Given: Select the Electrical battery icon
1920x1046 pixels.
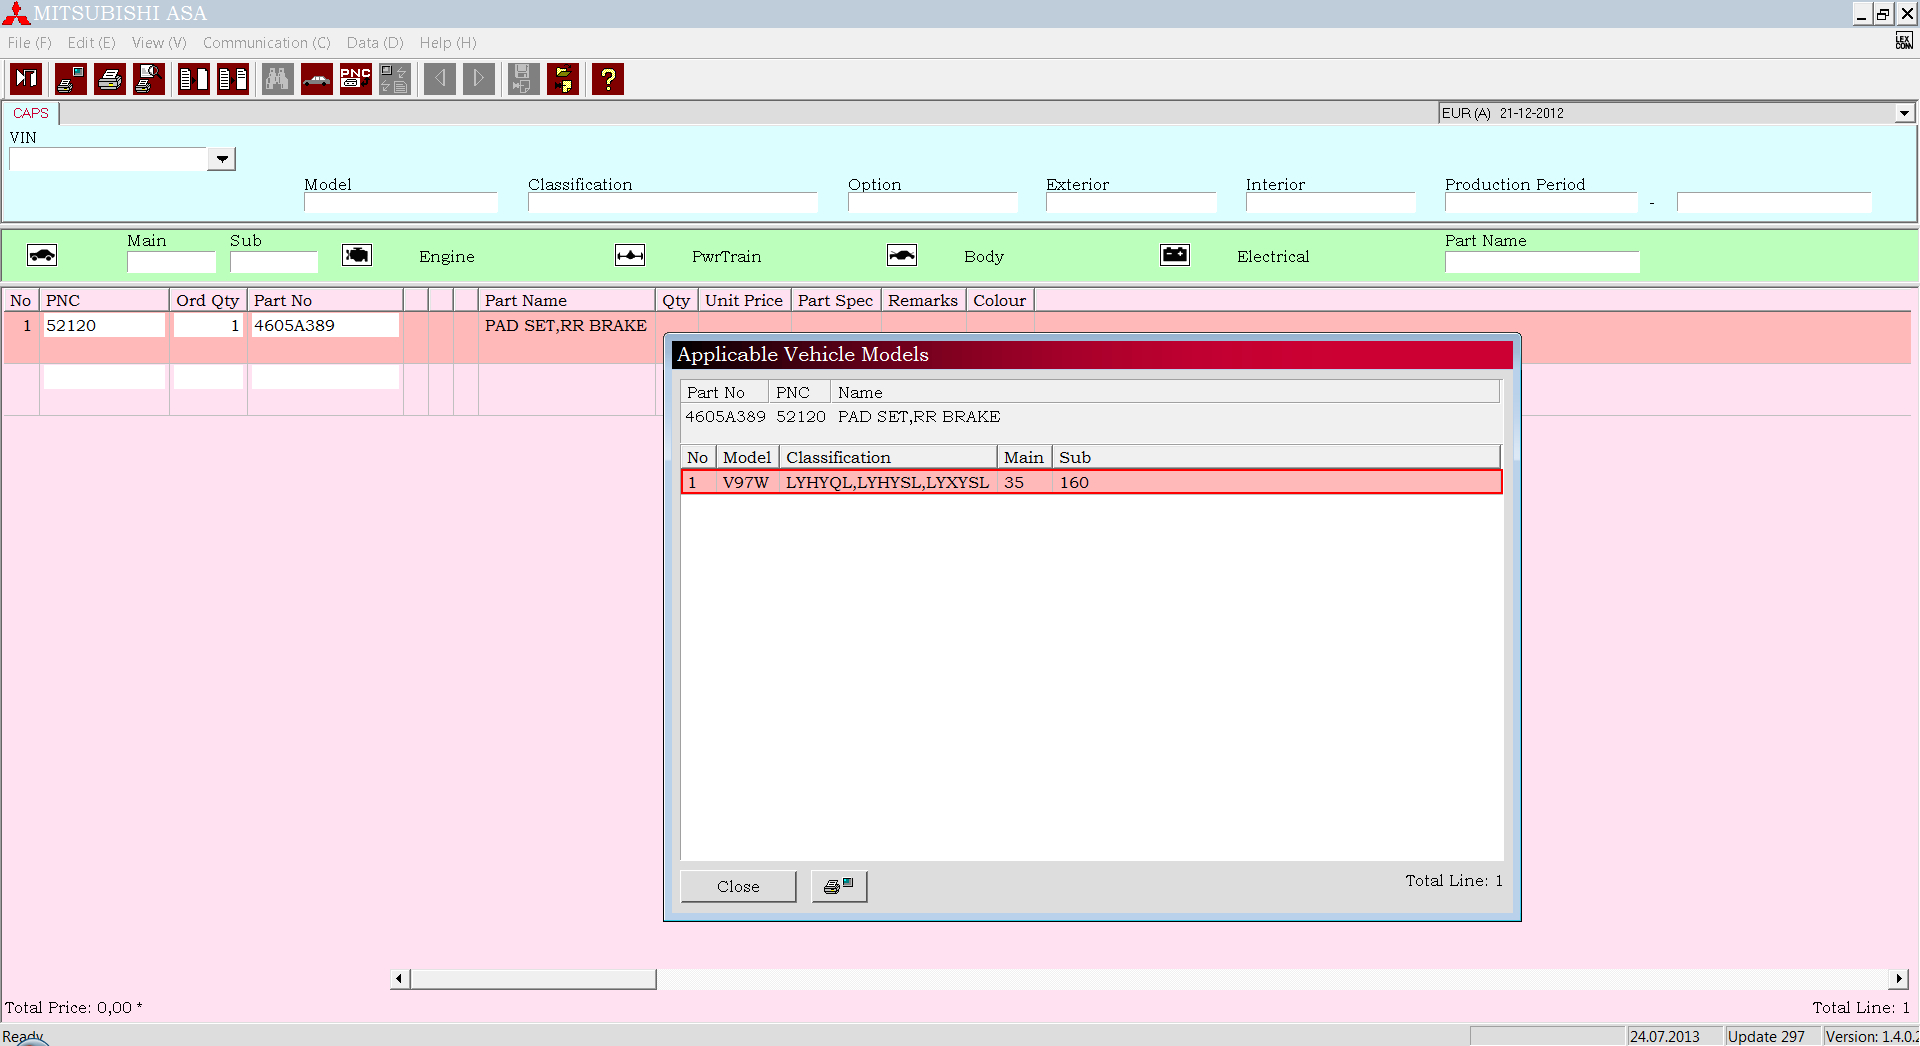Looking at the screenshot, I should click(1174, 256).
